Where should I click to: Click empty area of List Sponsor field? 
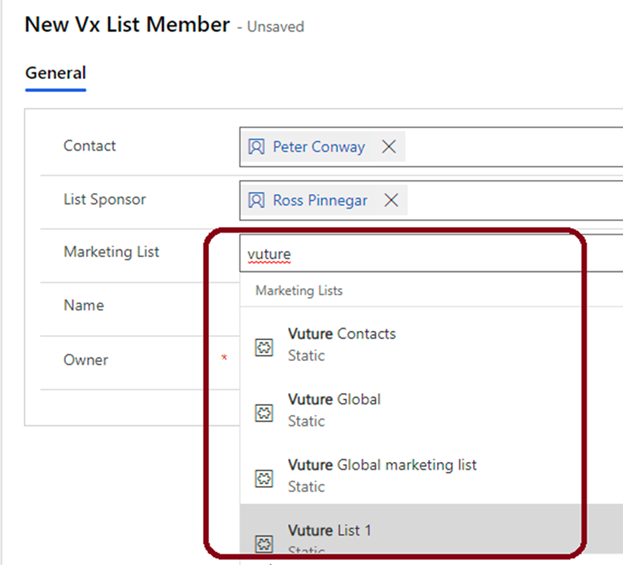pos(515,200)
